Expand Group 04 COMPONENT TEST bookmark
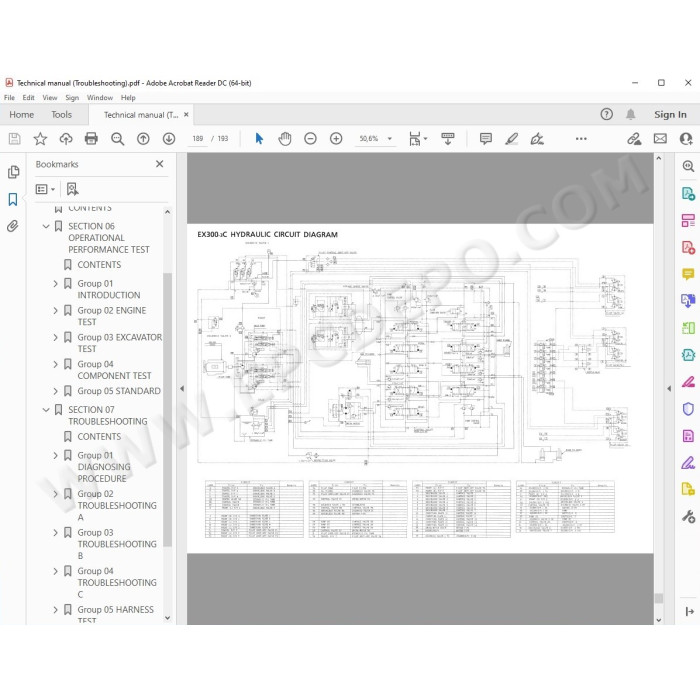This screenshot has height=700, width=700. (x=55, y=364)
